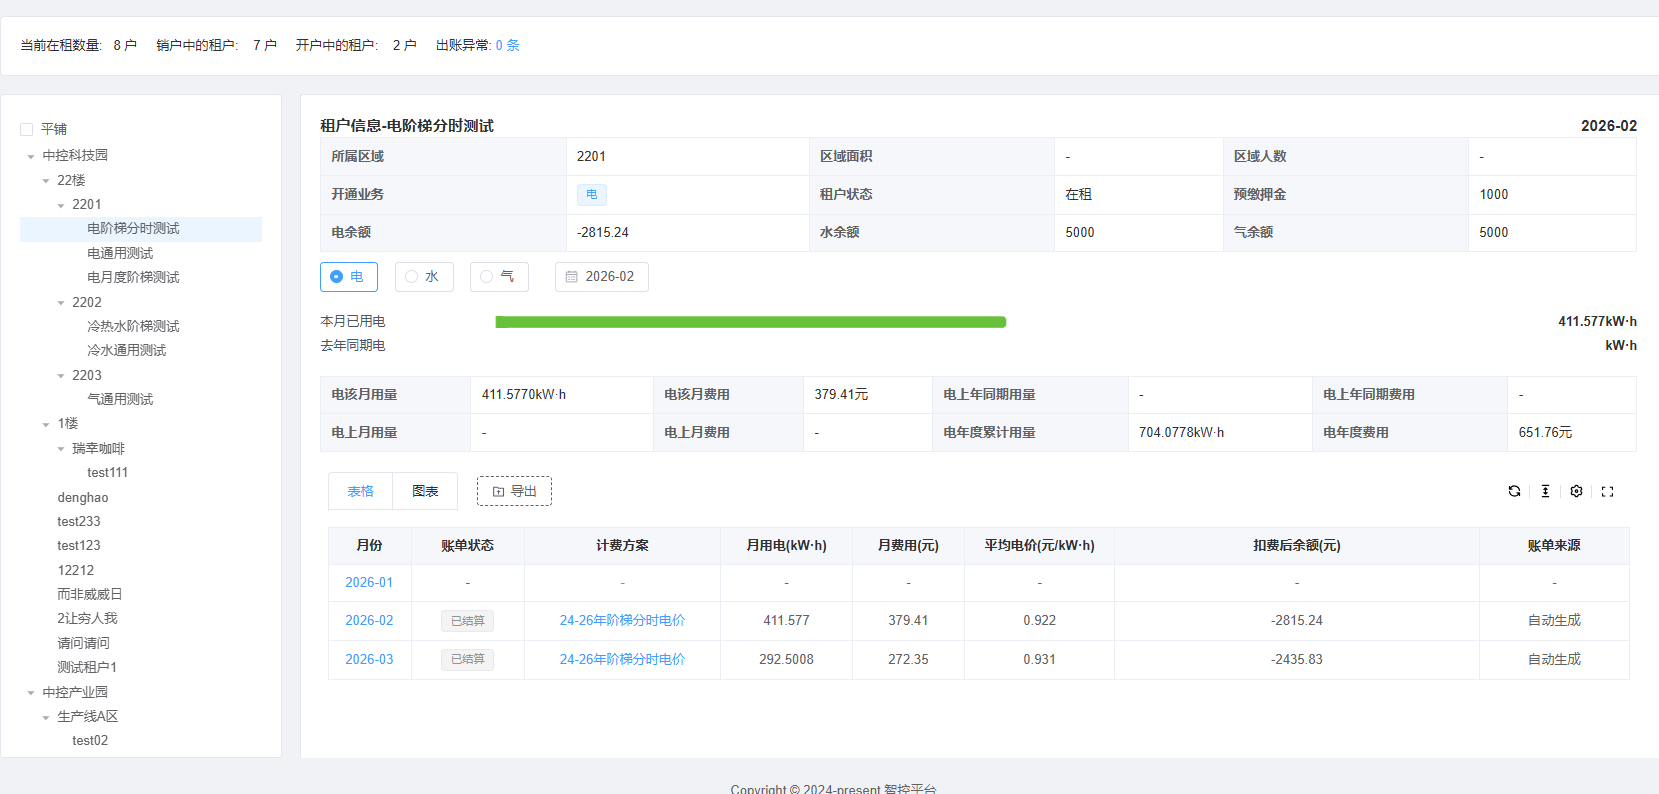The height and width of the screenshot is (794, 1659).
Task: Click the 扣费后余额(元) column header
Action: [1297, 546]
